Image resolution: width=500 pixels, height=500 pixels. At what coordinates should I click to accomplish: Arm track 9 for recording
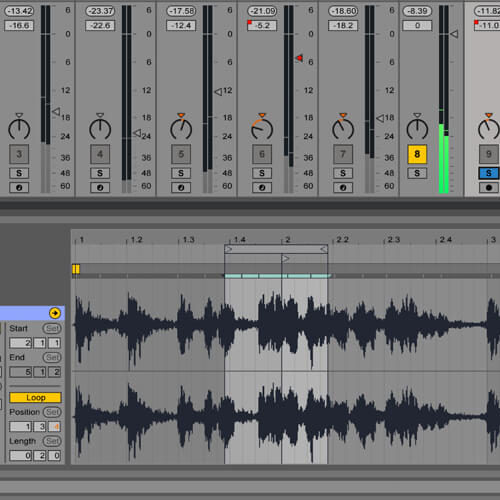pyautogui.click(x=489, y=188)
